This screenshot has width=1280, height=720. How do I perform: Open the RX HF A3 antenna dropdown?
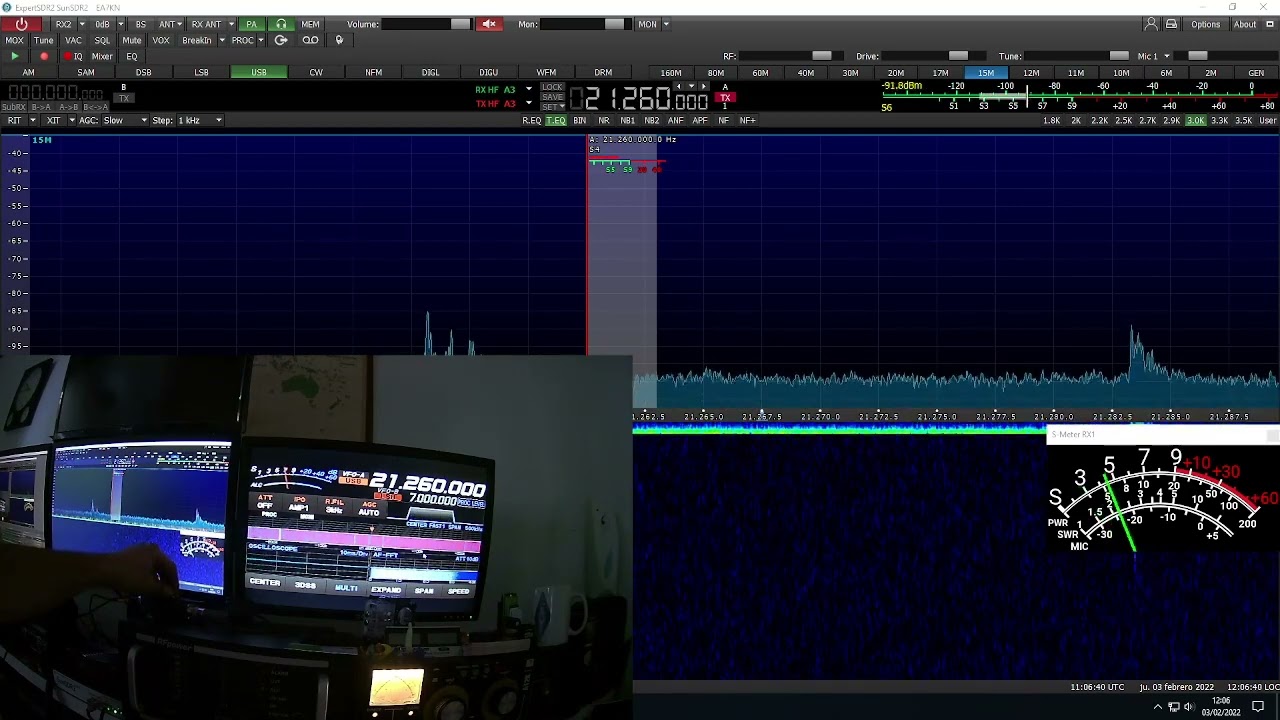click(529, 89)
